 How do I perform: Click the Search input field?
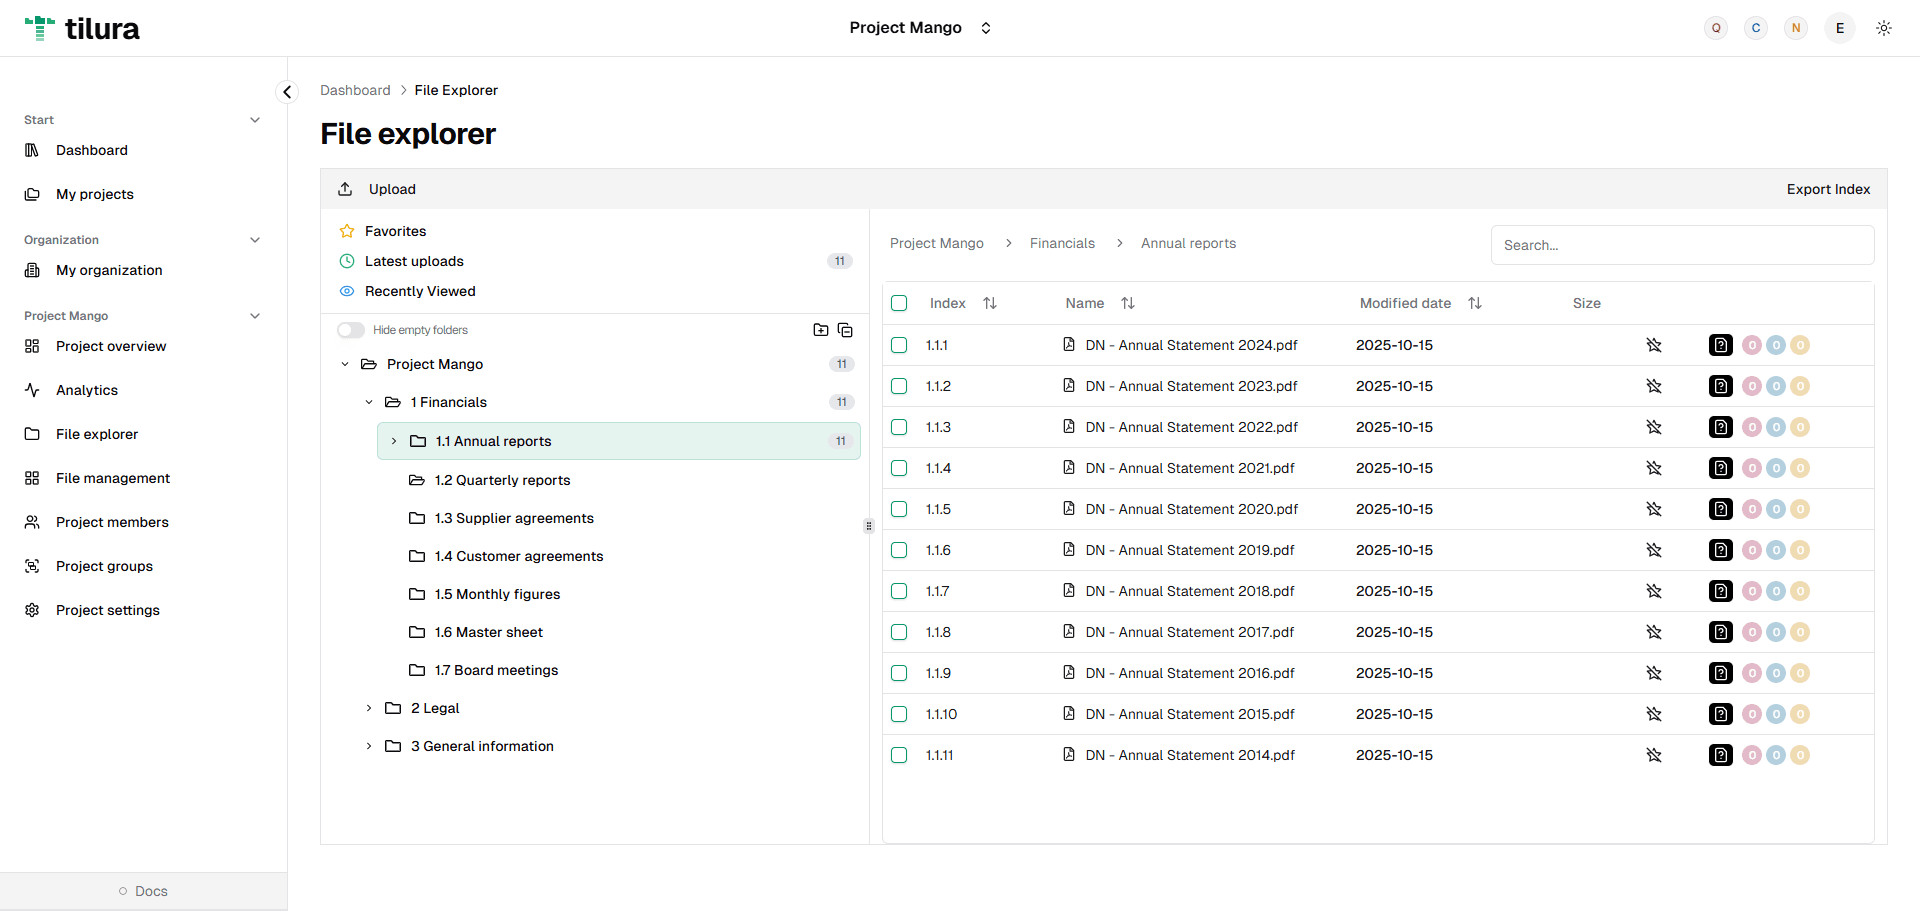(x=1682, y=245)
